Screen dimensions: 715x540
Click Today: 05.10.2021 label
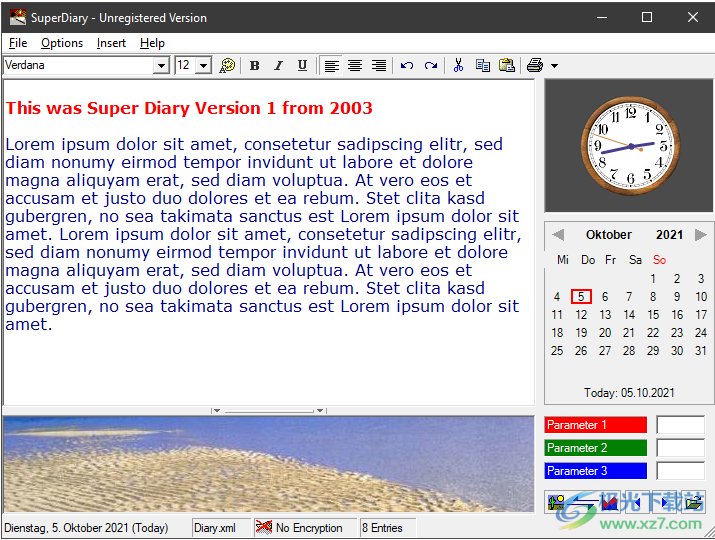pos(629,393)
